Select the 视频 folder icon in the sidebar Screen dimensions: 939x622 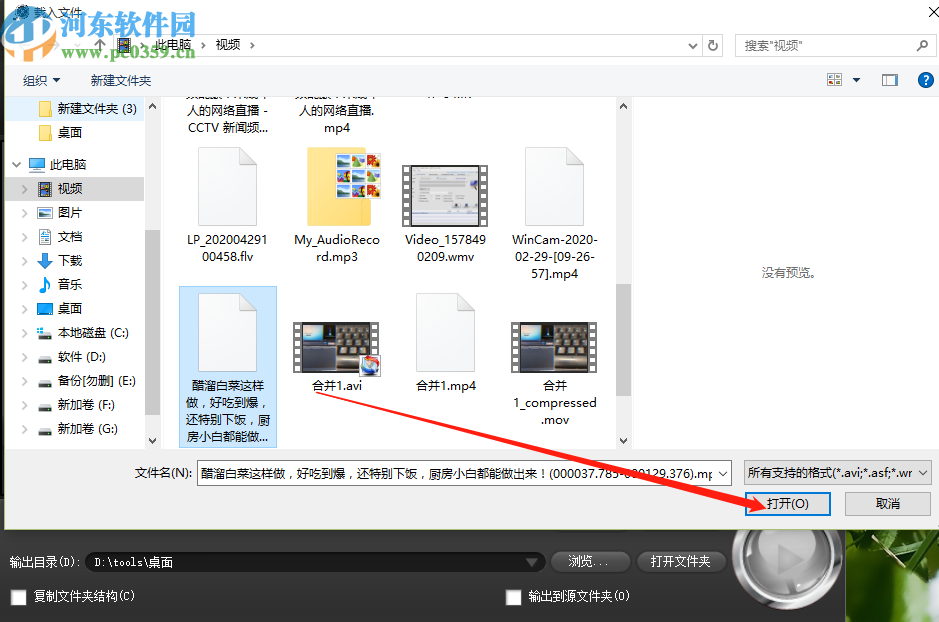[45, 189]
